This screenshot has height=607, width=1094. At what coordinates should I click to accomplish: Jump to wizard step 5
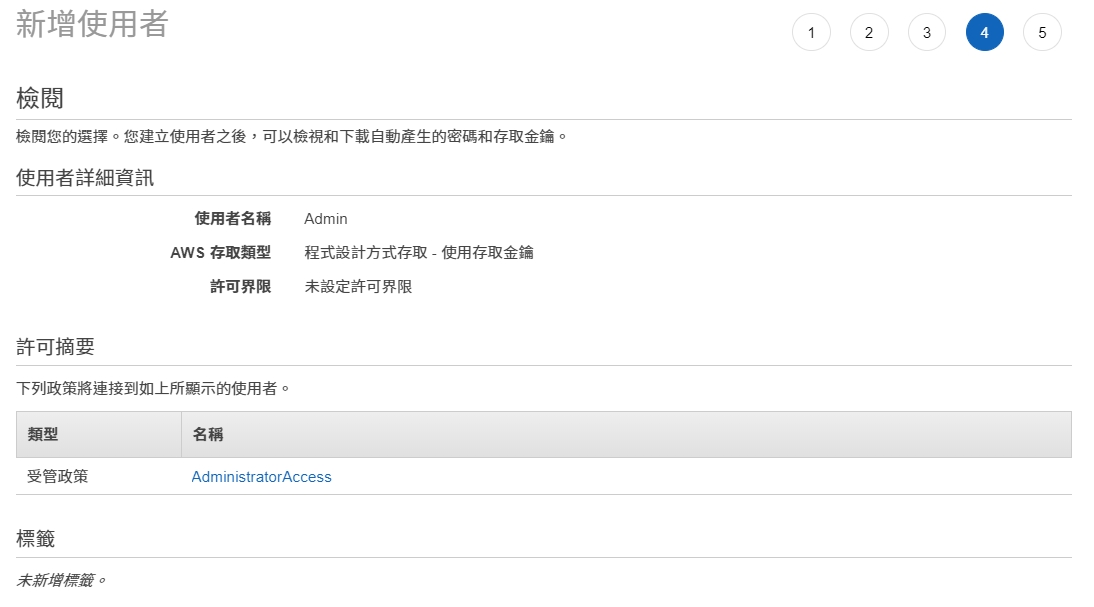[x=1042, y=32]
